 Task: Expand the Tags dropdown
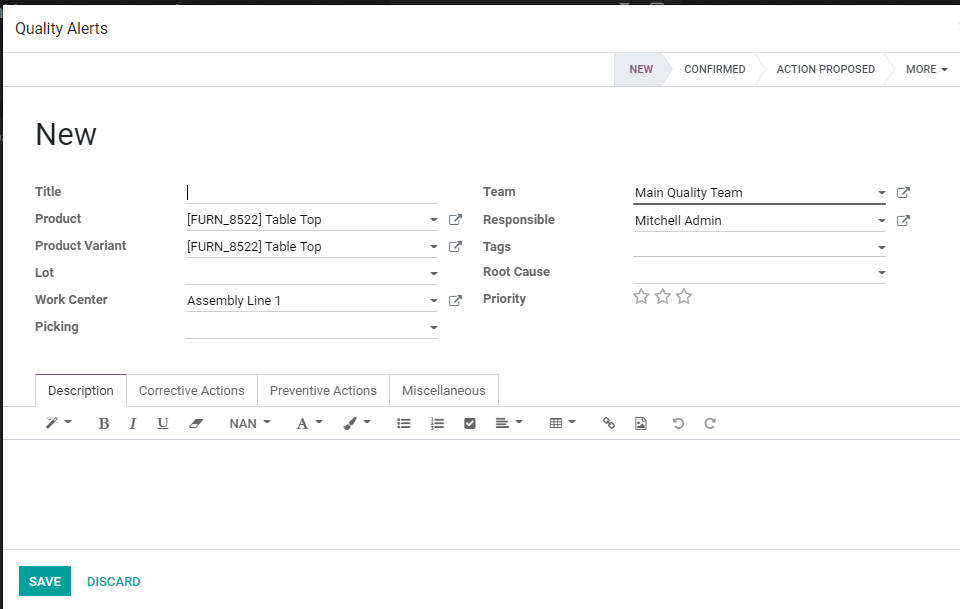point(882,247)
